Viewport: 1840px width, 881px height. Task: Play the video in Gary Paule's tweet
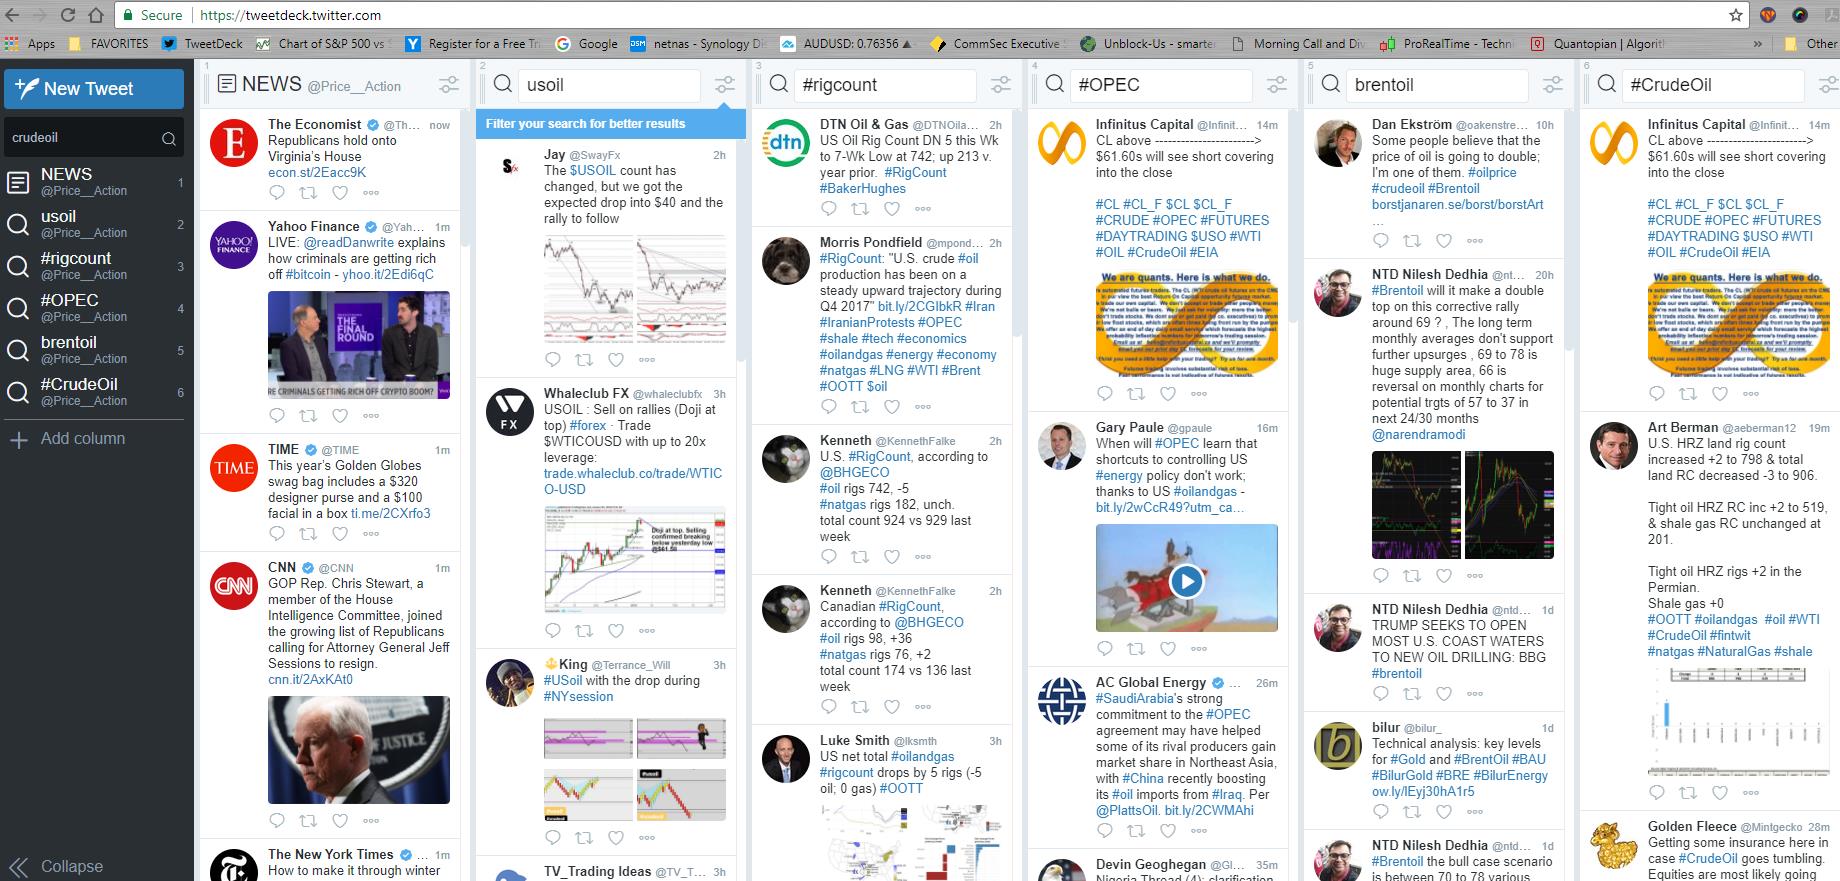pos(1186,581)
